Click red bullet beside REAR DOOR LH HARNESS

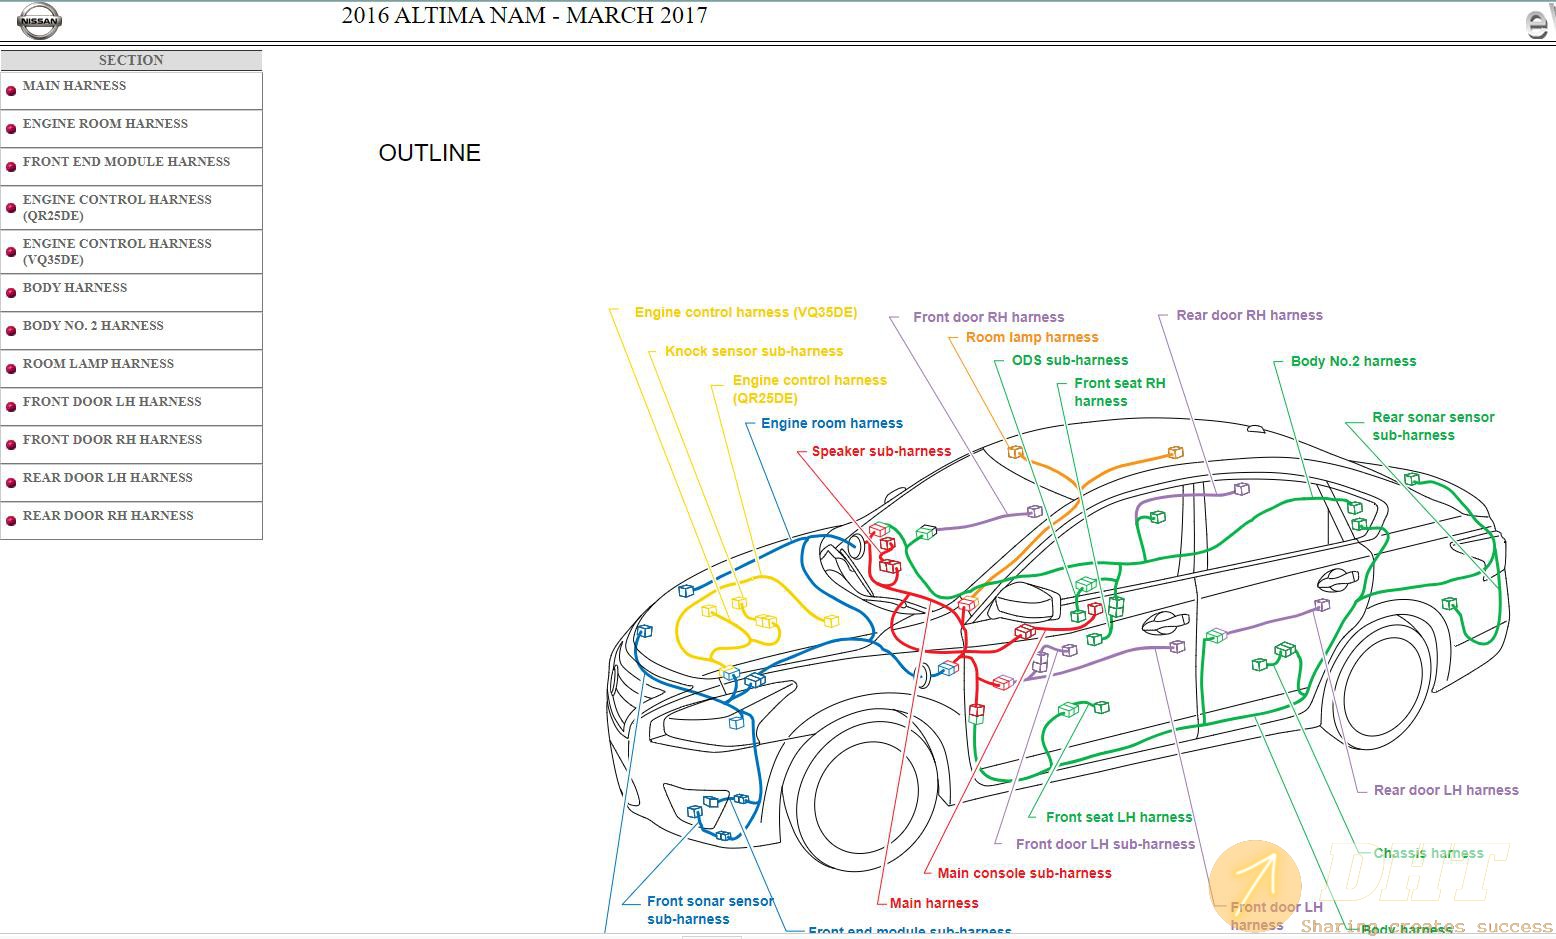pyautogui.click(x=11, y=483)
